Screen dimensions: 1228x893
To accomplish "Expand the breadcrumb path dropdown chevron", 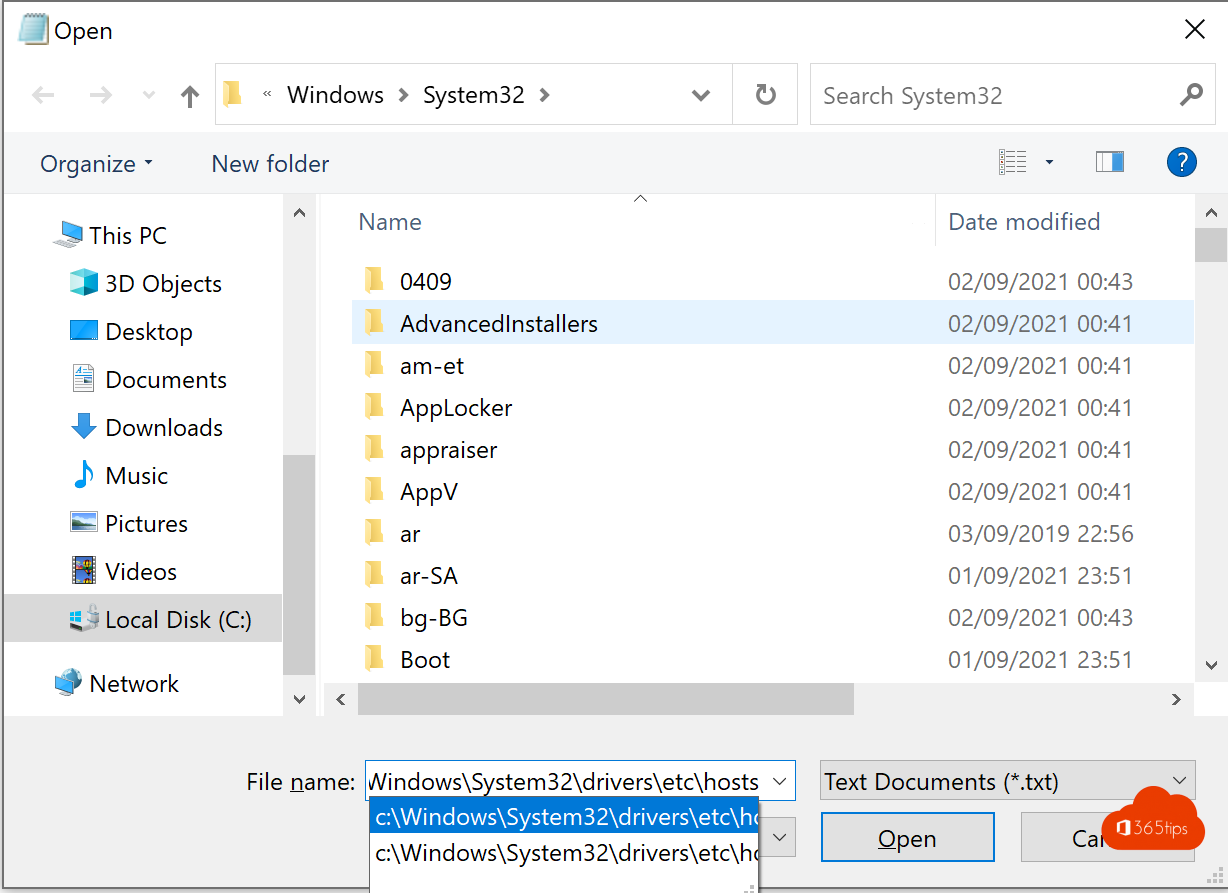I will pyautogui.click(x=700, y=94).
